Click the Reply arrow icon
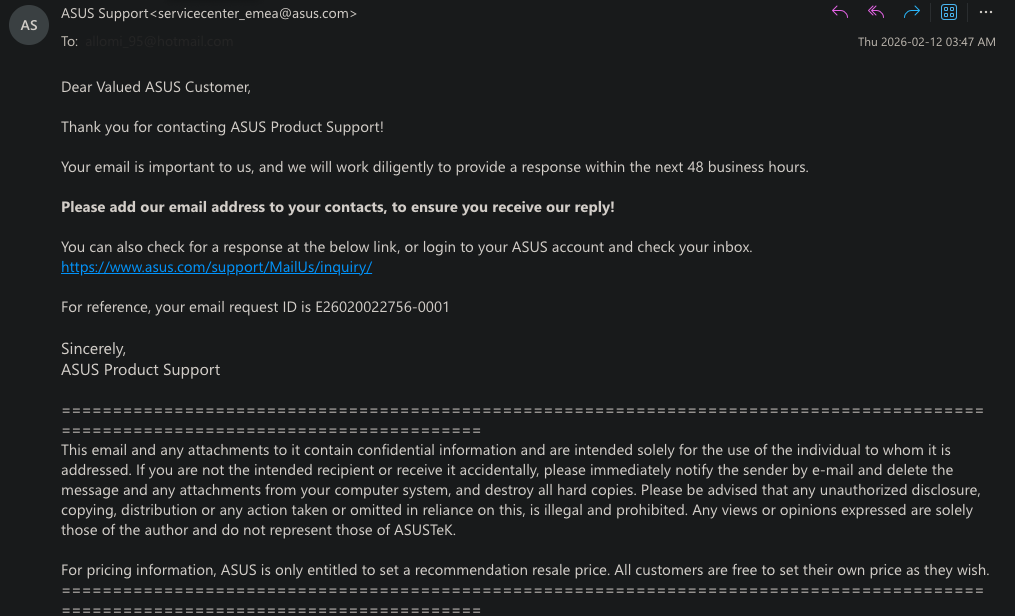 840,13
